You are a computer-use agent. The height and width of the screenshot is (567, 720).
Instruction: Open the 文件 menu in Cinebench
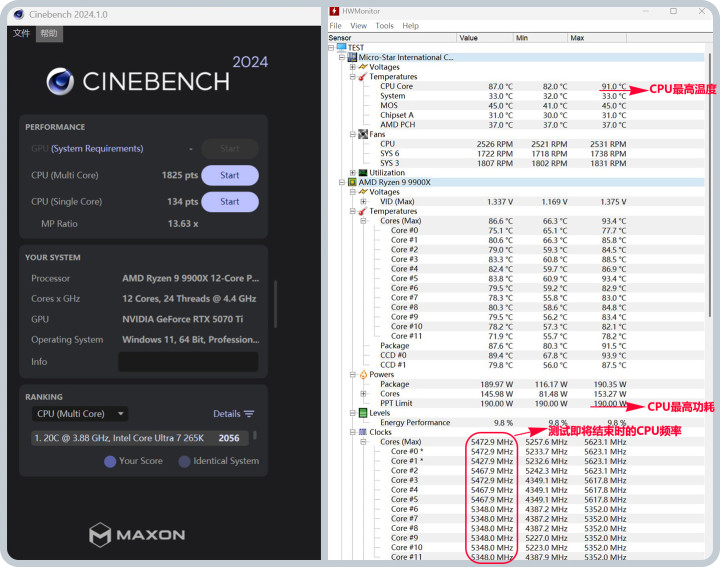[x=21, y=33]
